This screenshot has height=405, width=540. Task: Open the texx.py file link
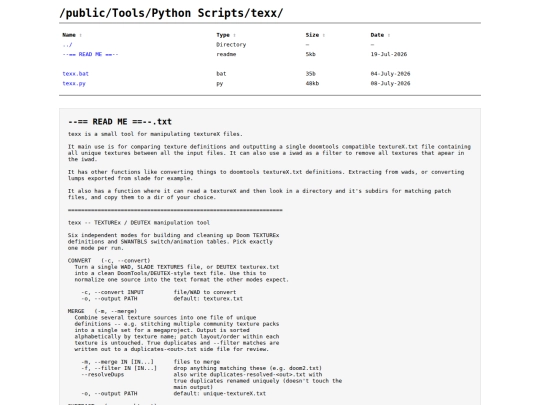[74, 83]
